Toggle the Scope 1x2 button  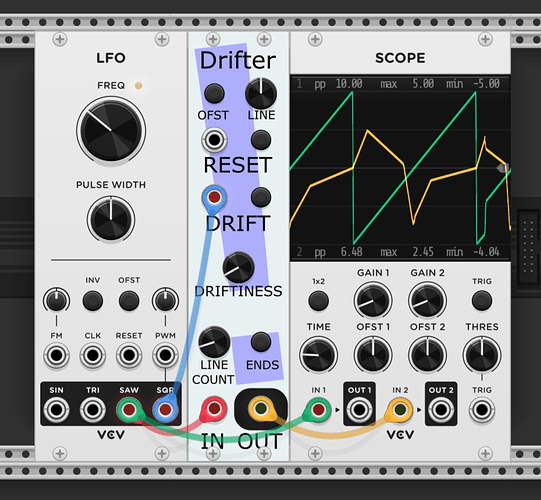pyautogui.click(x=318, y=301)
